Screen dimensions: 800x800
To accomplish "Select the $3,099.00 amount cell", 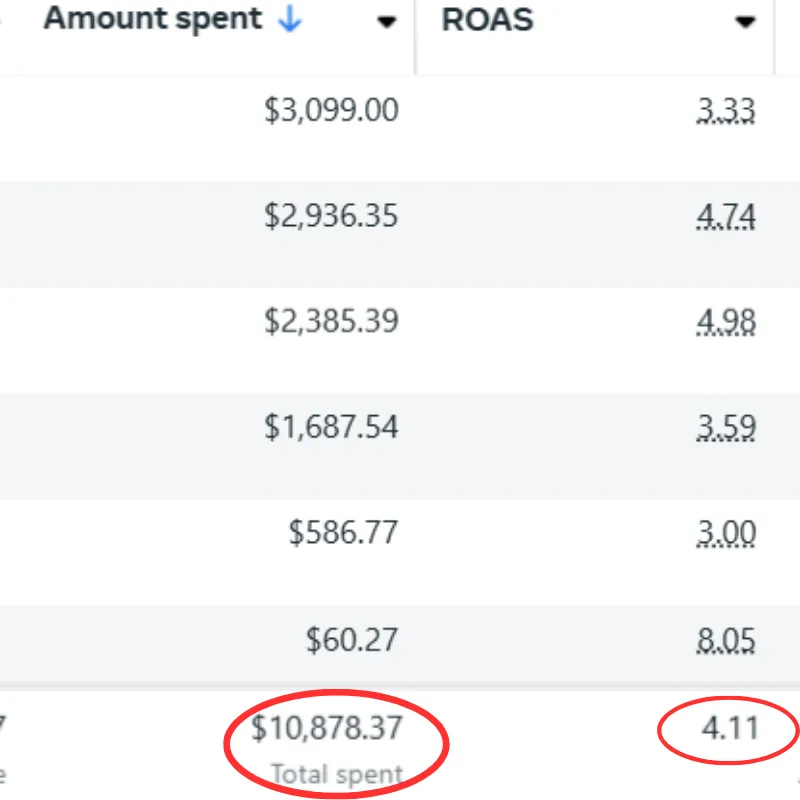I will click(x=331, y=110).
